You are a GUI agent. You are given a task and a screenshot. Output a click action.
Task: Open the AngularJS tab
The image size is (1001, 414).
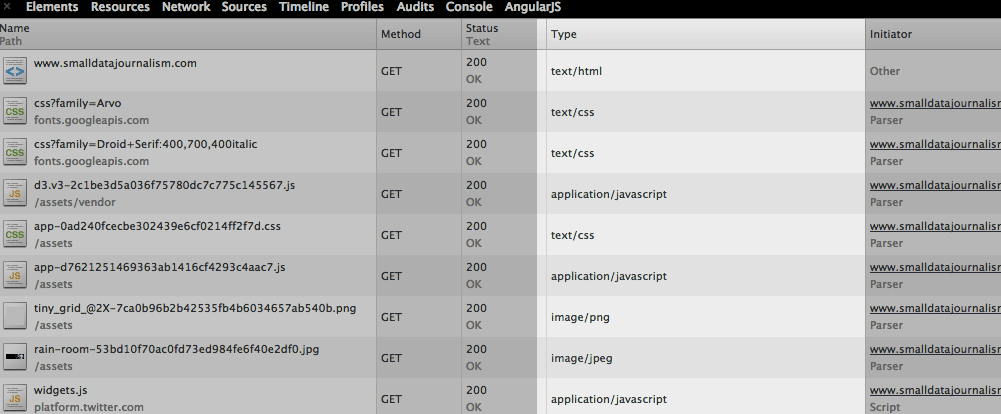(532, 7)
